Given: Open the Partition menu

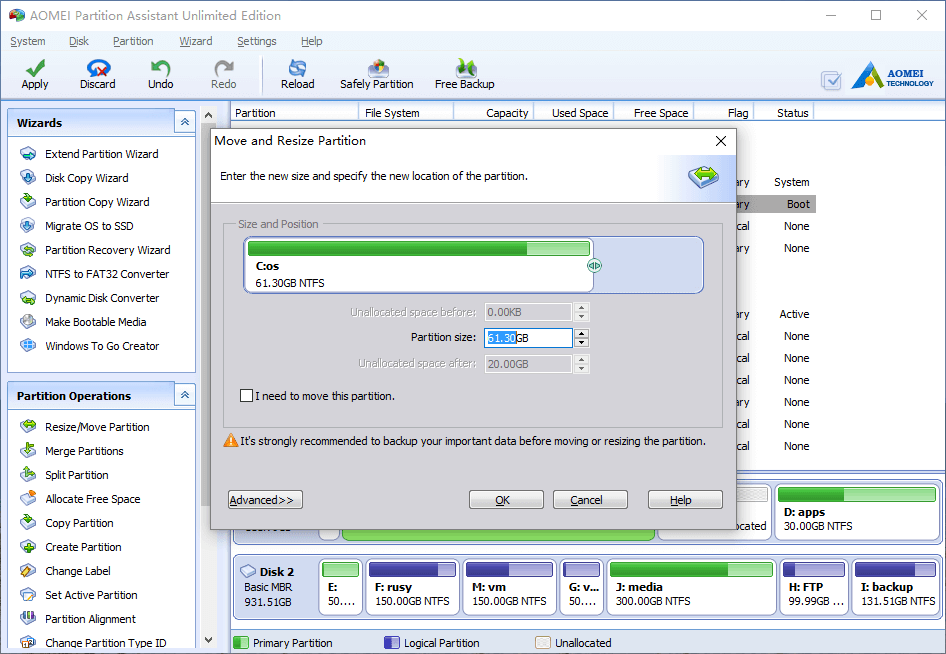Looking at the screenshot, I should 133,41.
